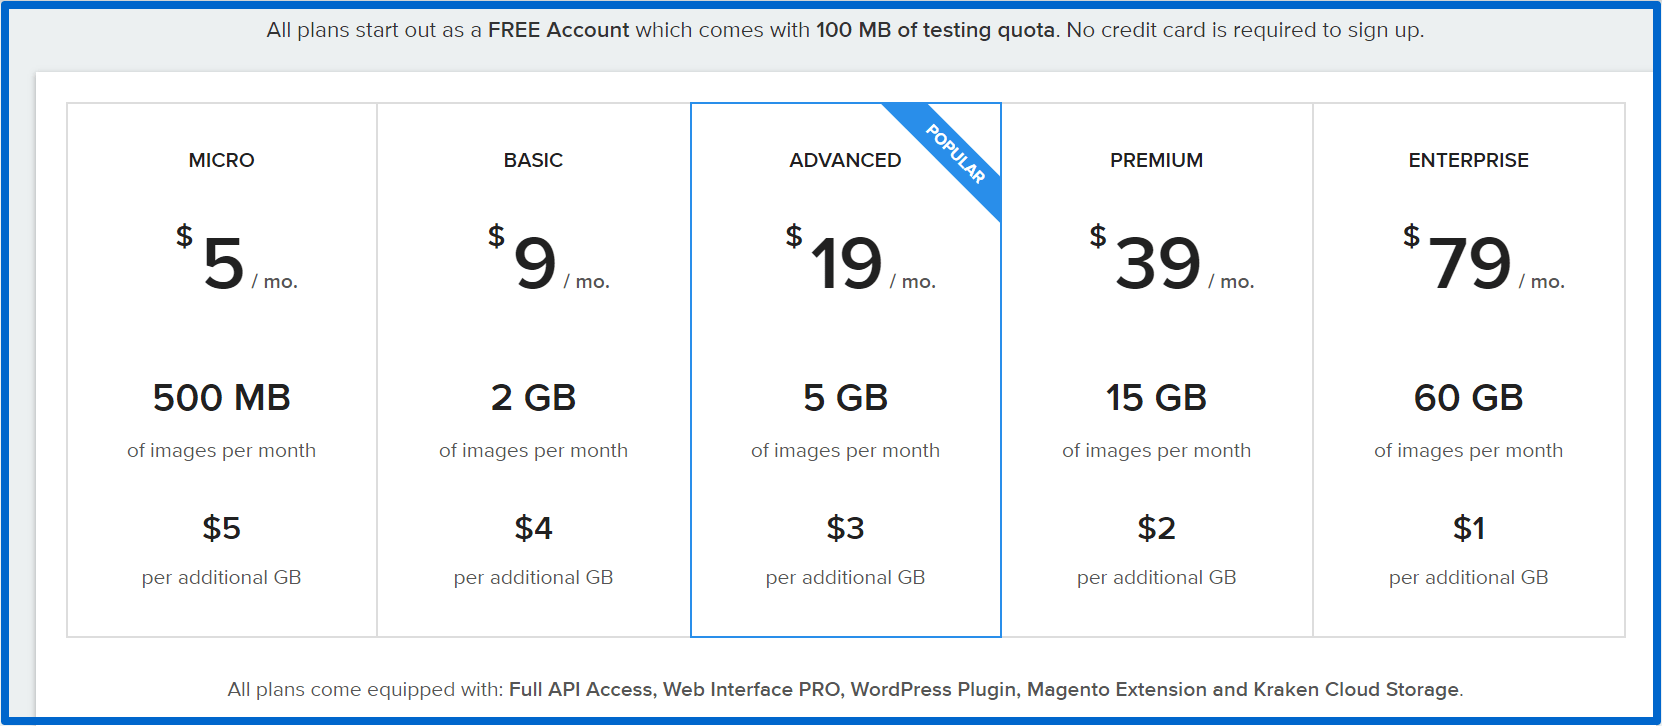Click the $5 per month price
This screenshot has width=1662, height=726.
coord(237,262)
